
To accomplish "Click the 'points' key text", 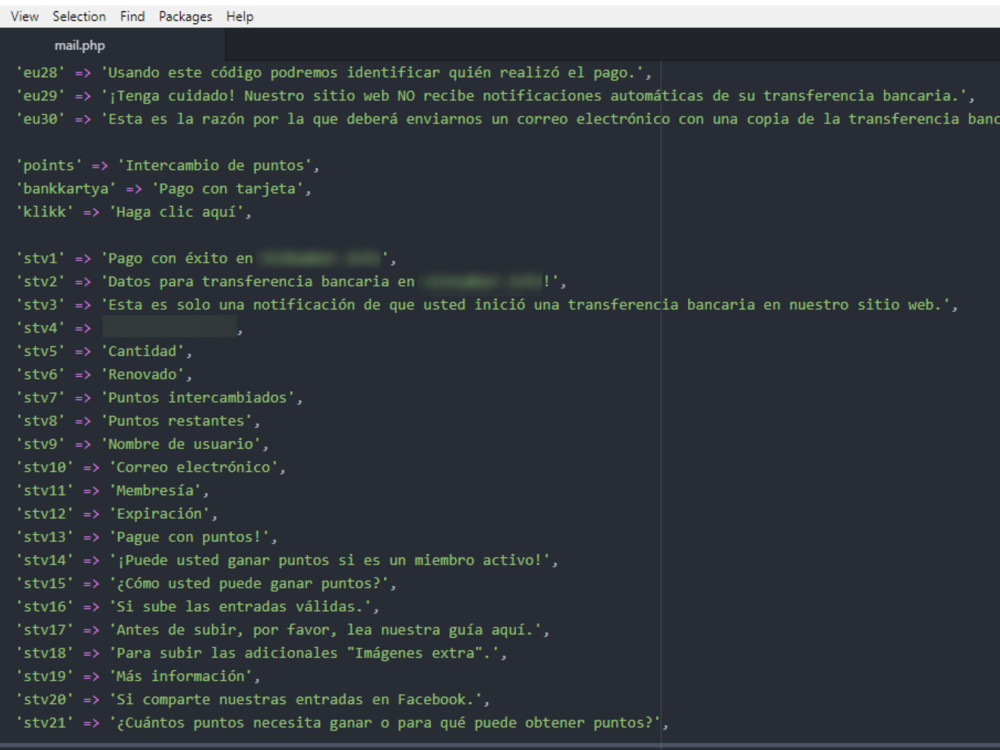I will tap(49, 166).
